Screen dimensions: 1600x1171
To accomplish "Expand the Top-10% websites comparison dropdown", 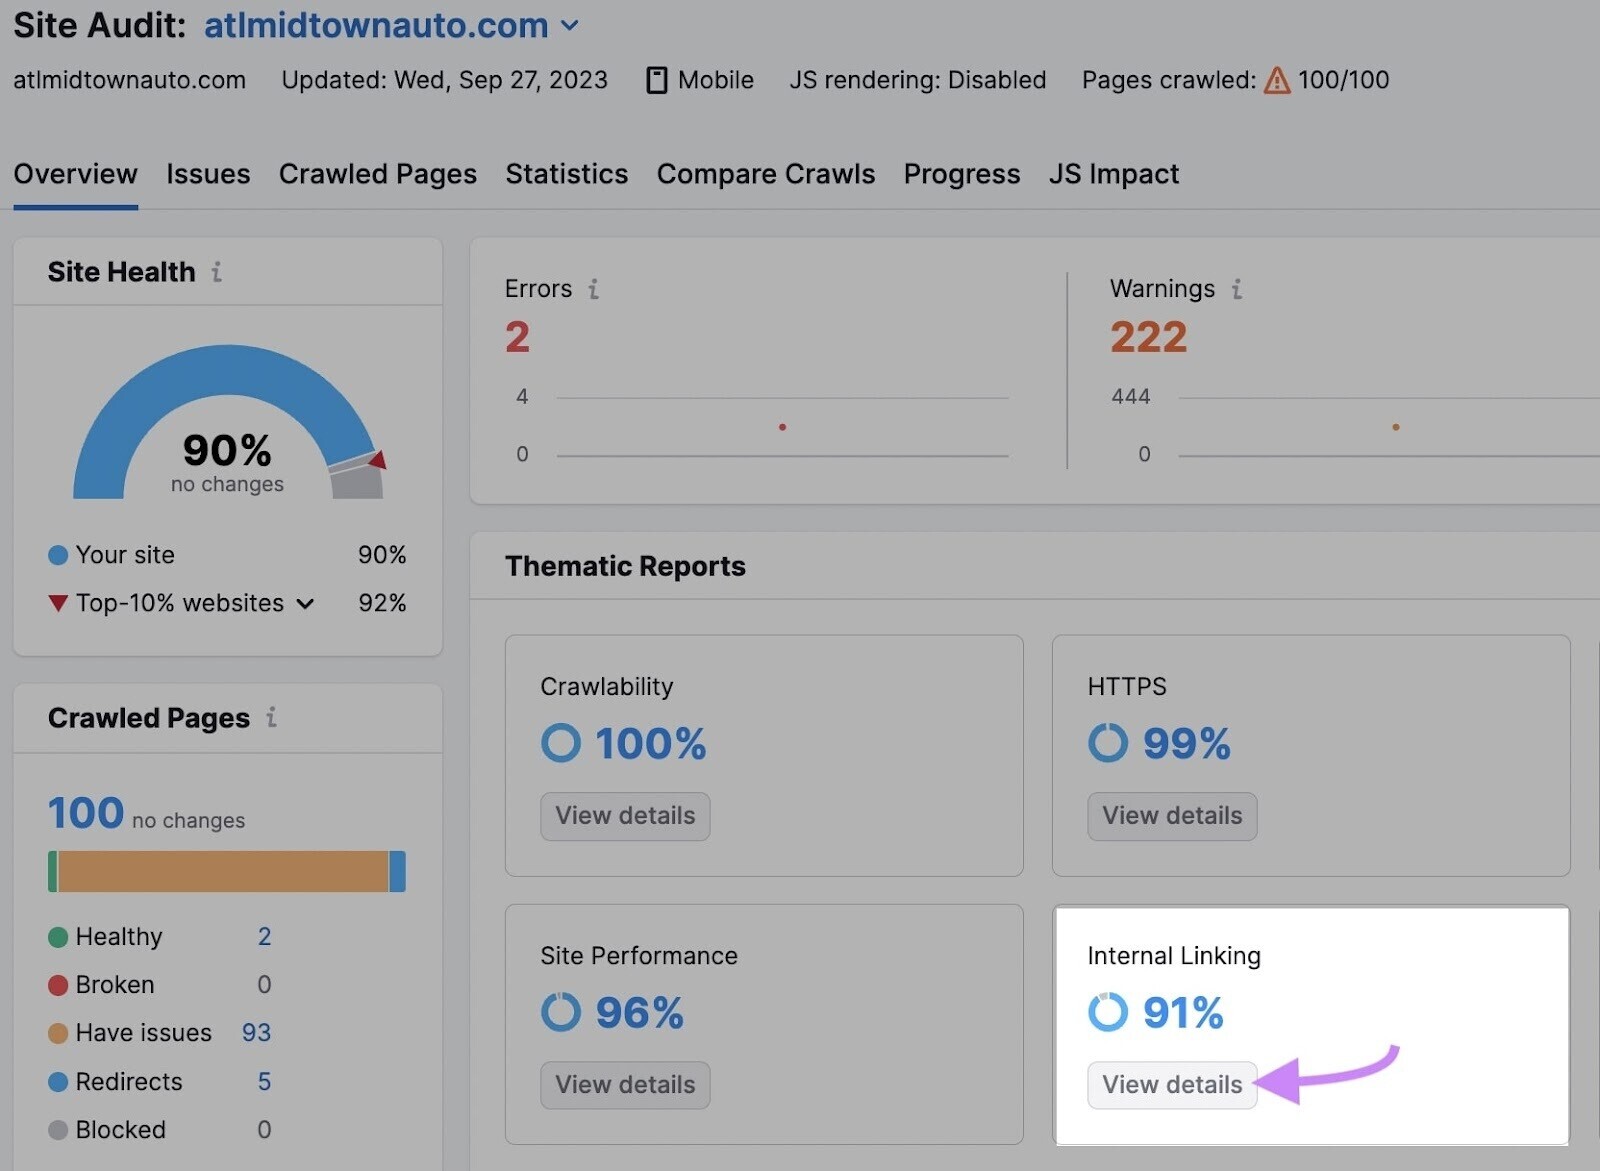I will point(306,603).
